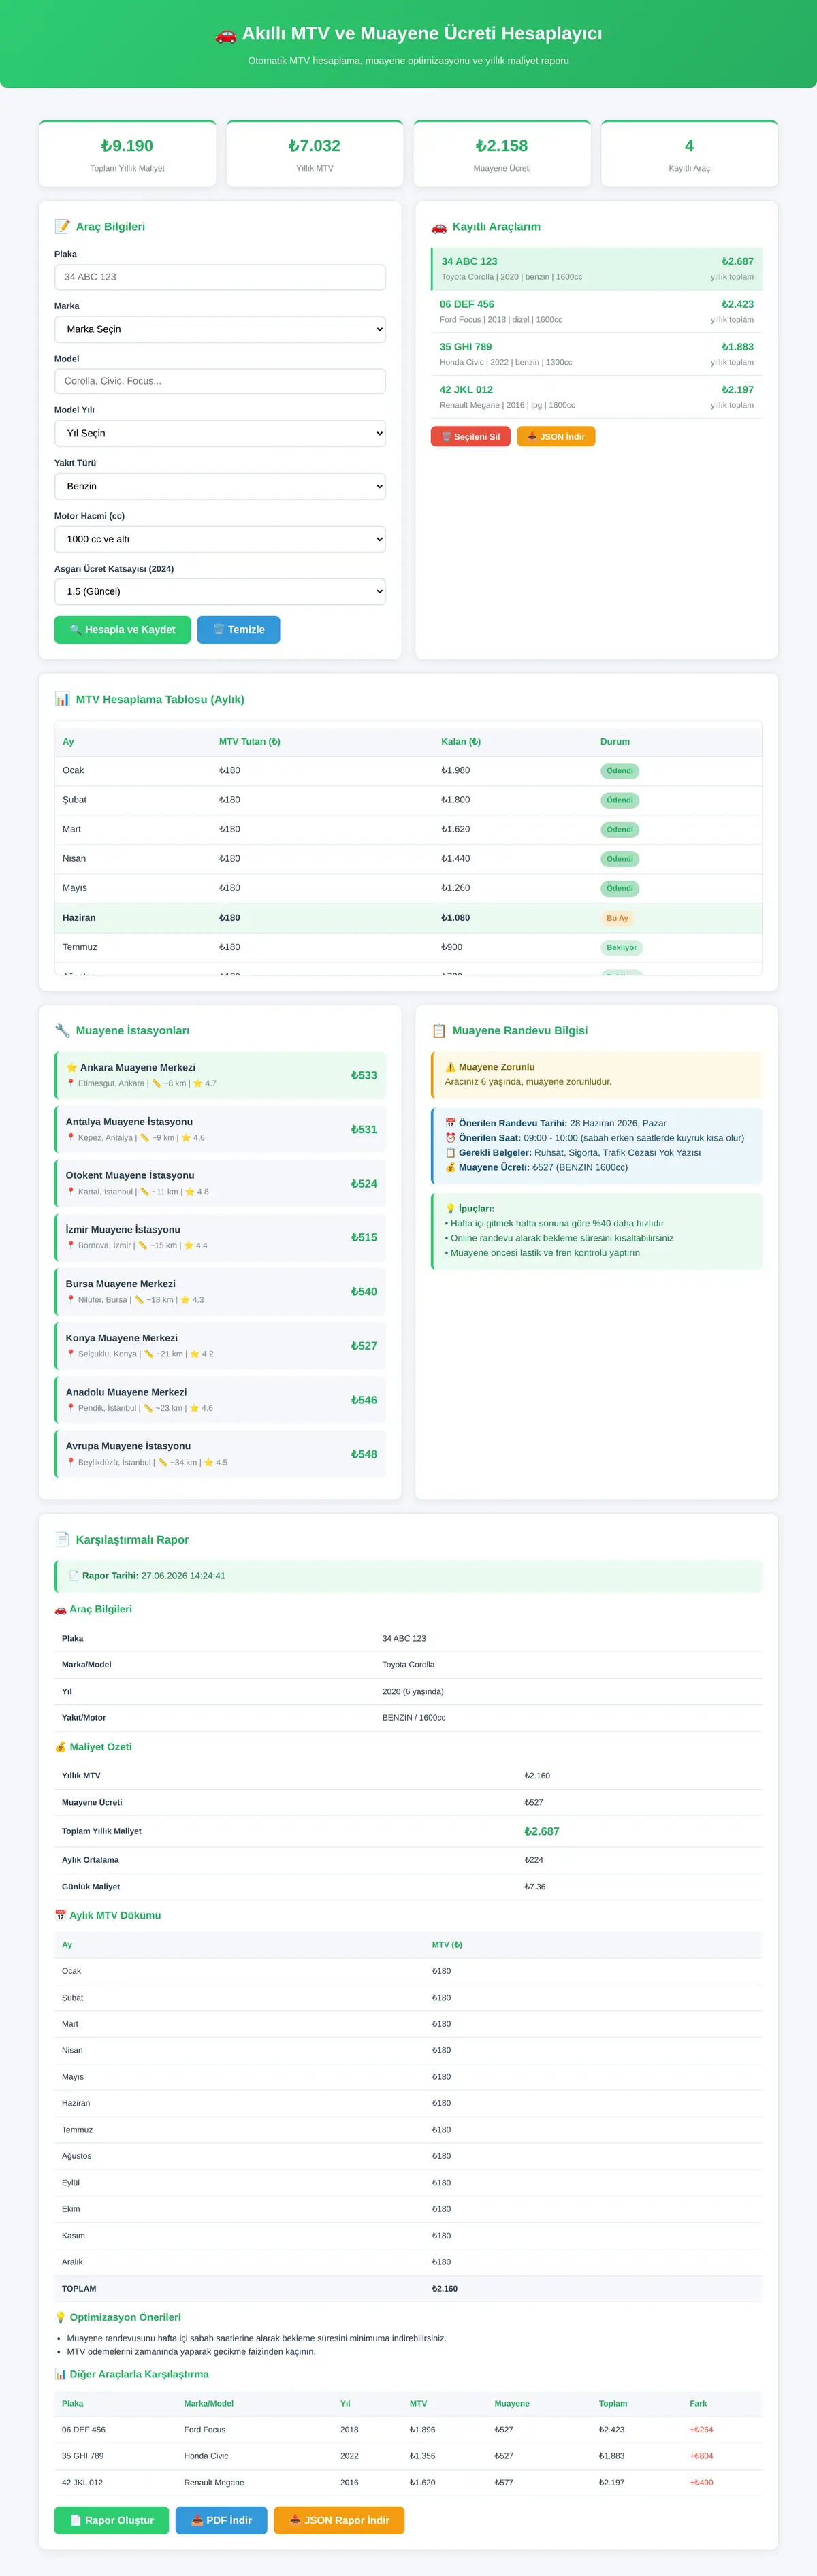Screen dimensions: 817x2576
Task: Select the Ankara Muayene Merkezi station
Action: 220,1075
